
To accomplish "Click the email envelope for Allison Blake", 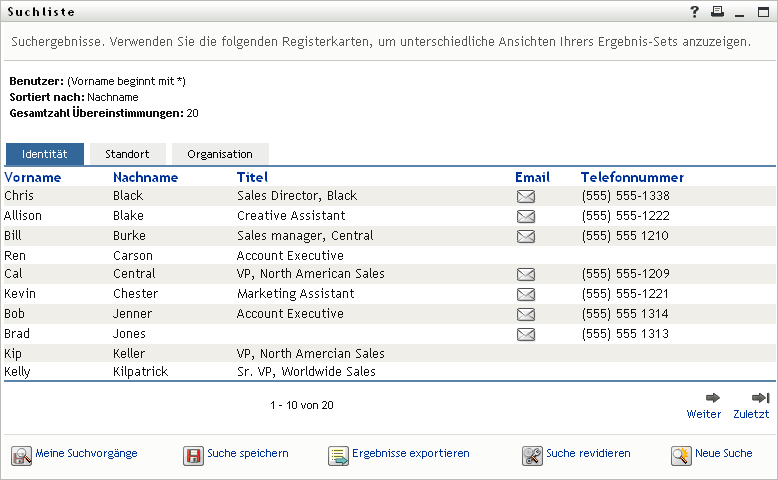I will 525,216.
